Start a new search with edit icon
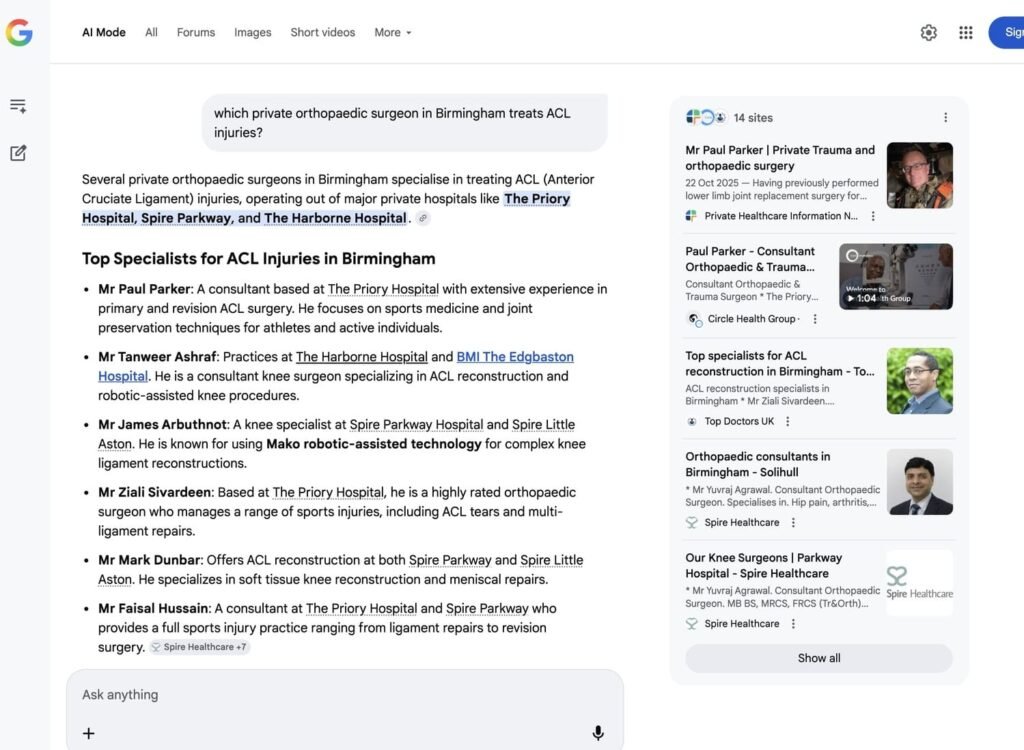This screenshot has height=750, width=1024. 18,153
